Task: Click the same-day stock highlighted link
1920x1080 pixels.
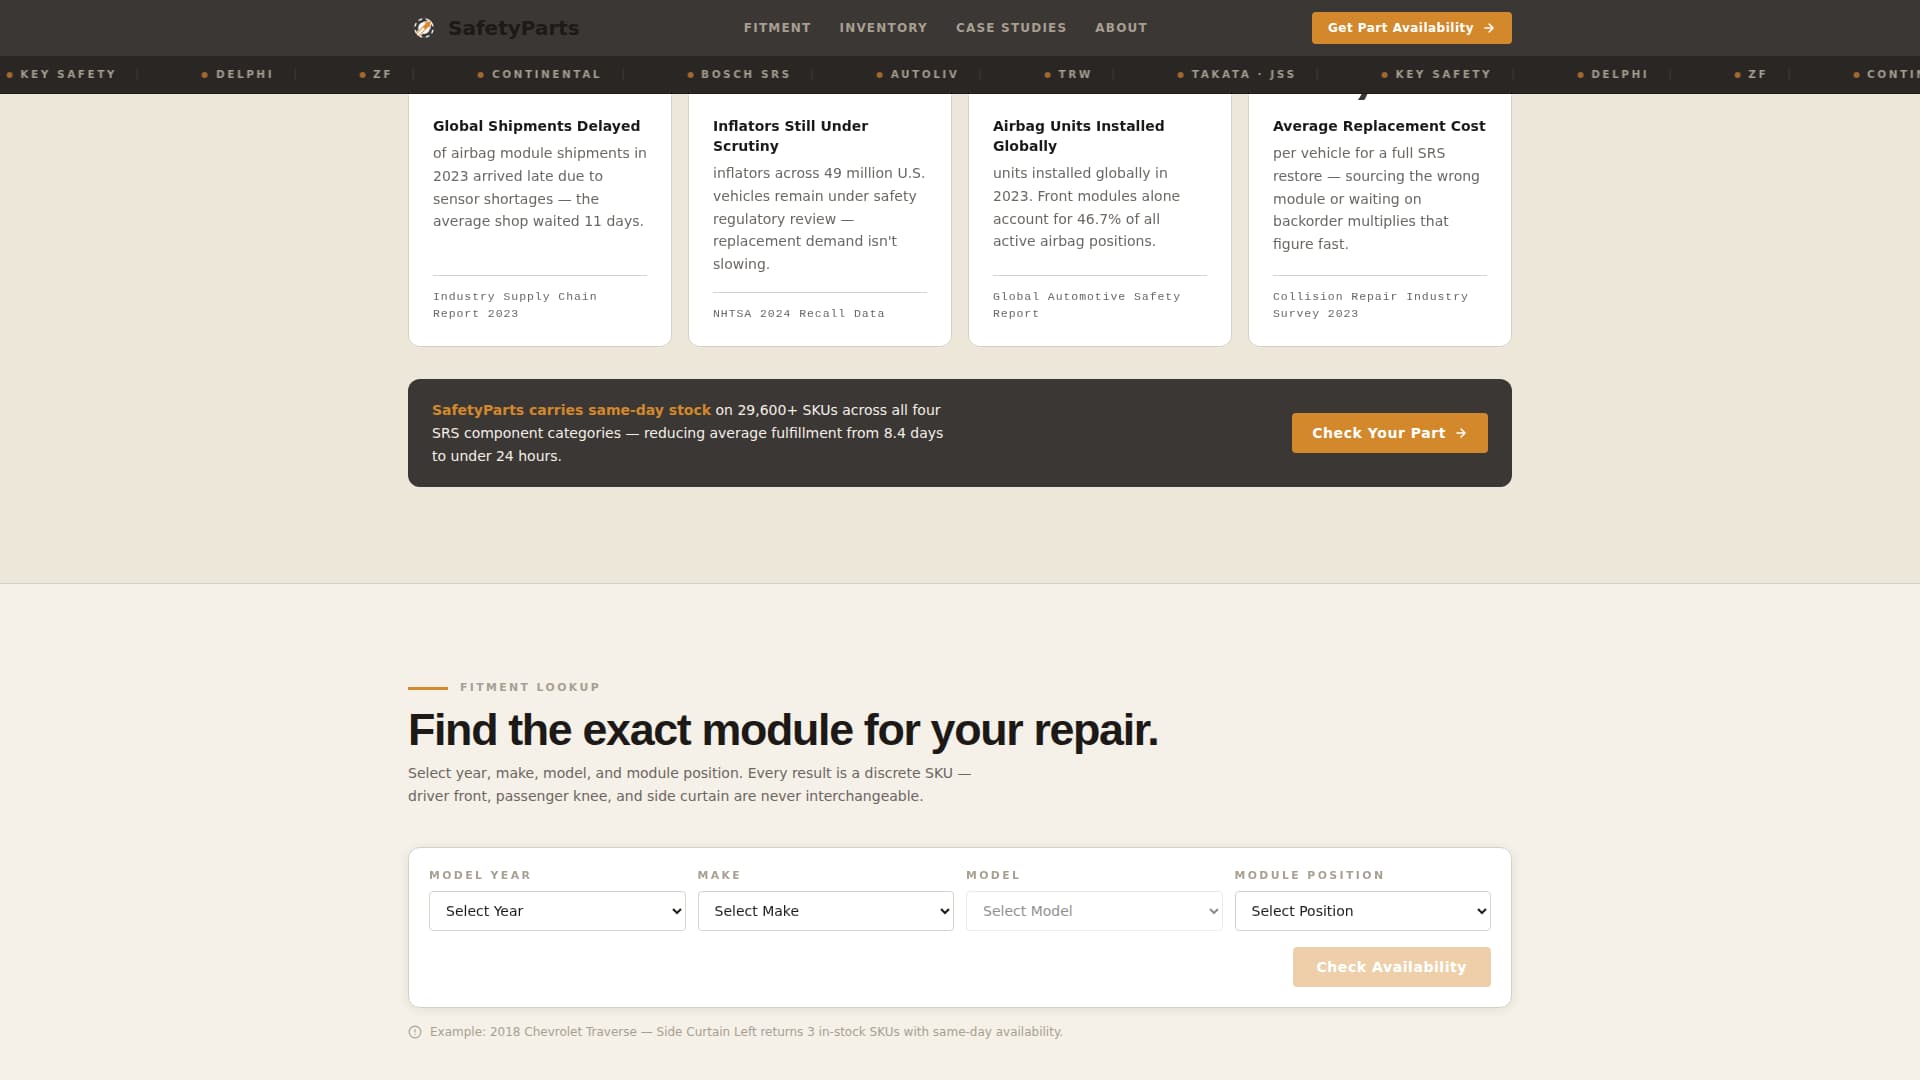Action: coord(571,409)
